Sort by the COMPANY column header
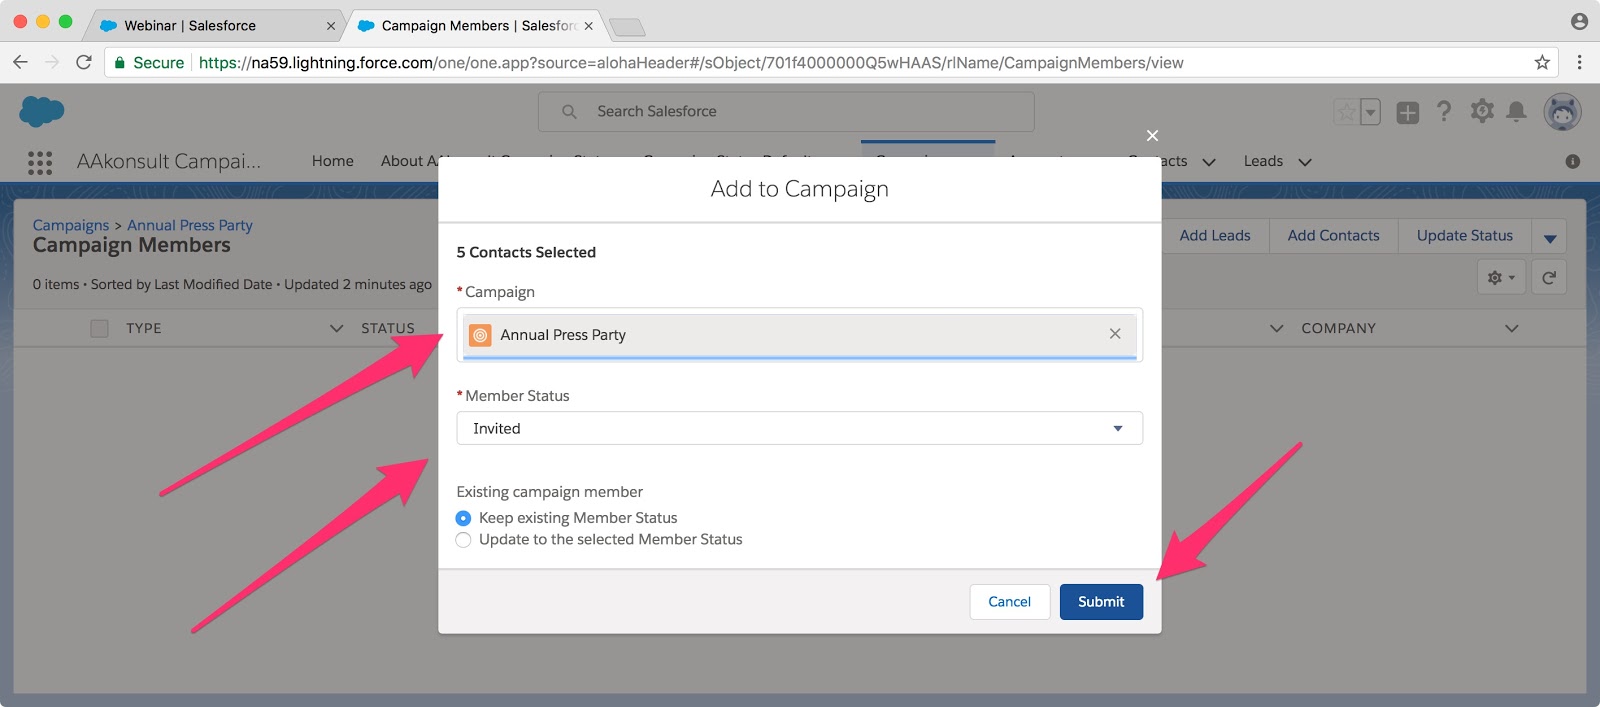 tap(1338, 328)
